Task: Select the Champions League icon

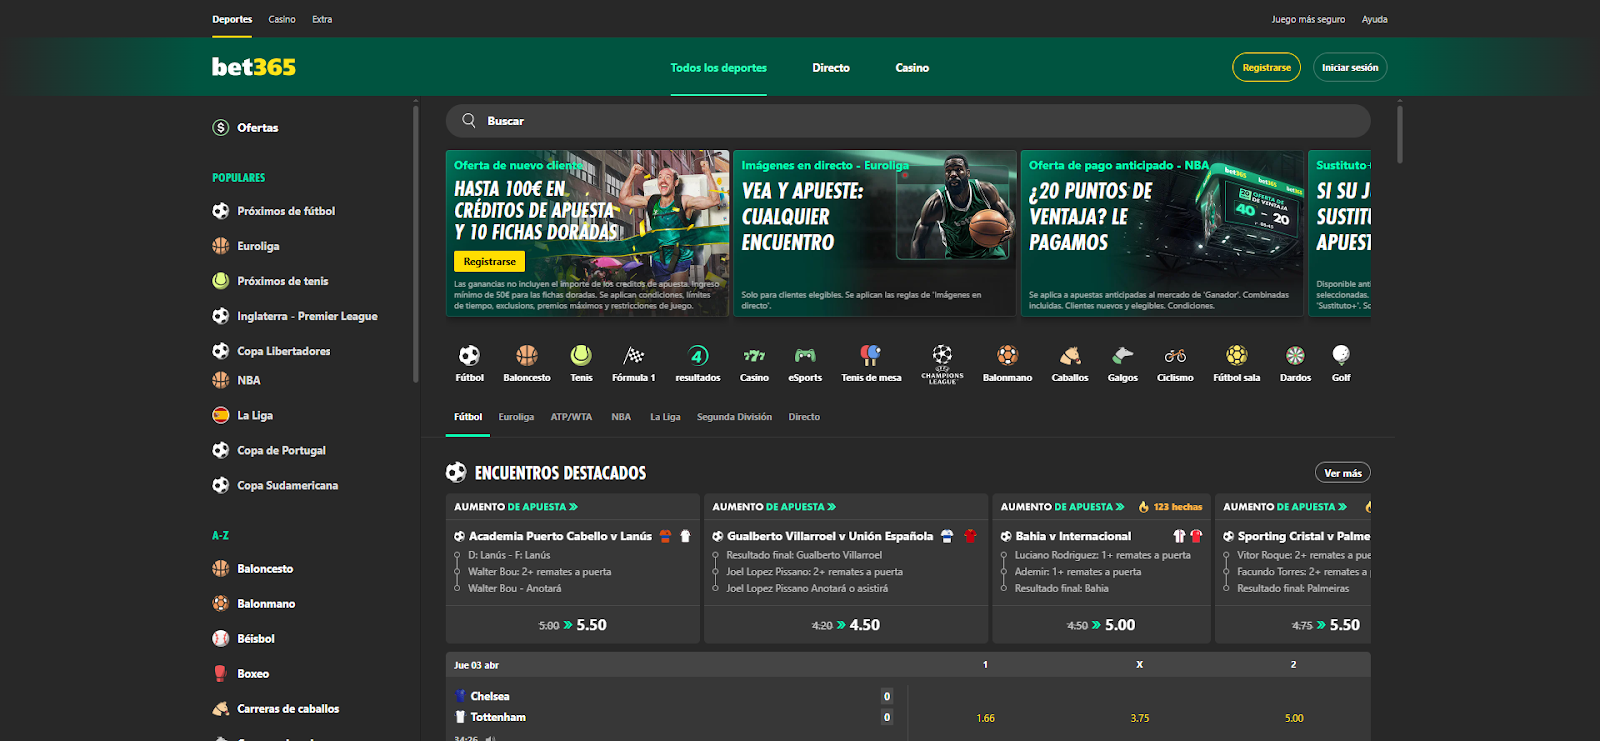Action: (x=942, y=364)
